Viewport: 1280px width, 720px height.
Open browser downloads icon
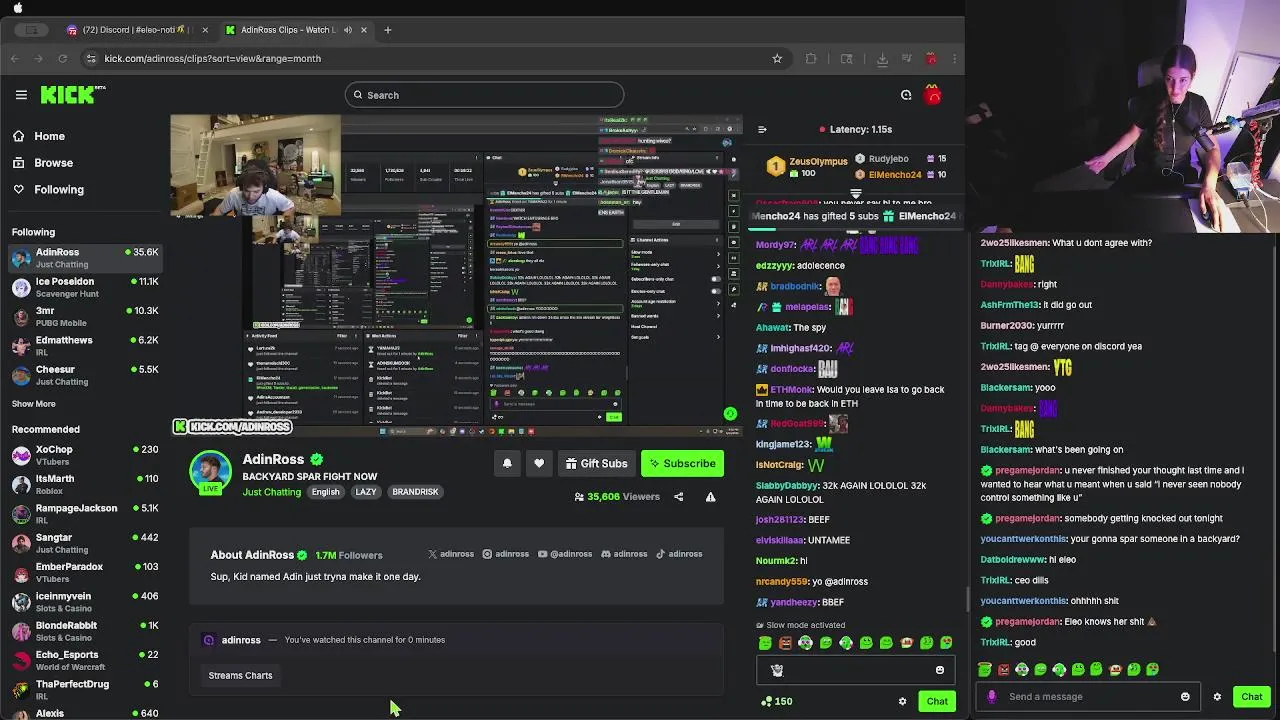[882, 58]
